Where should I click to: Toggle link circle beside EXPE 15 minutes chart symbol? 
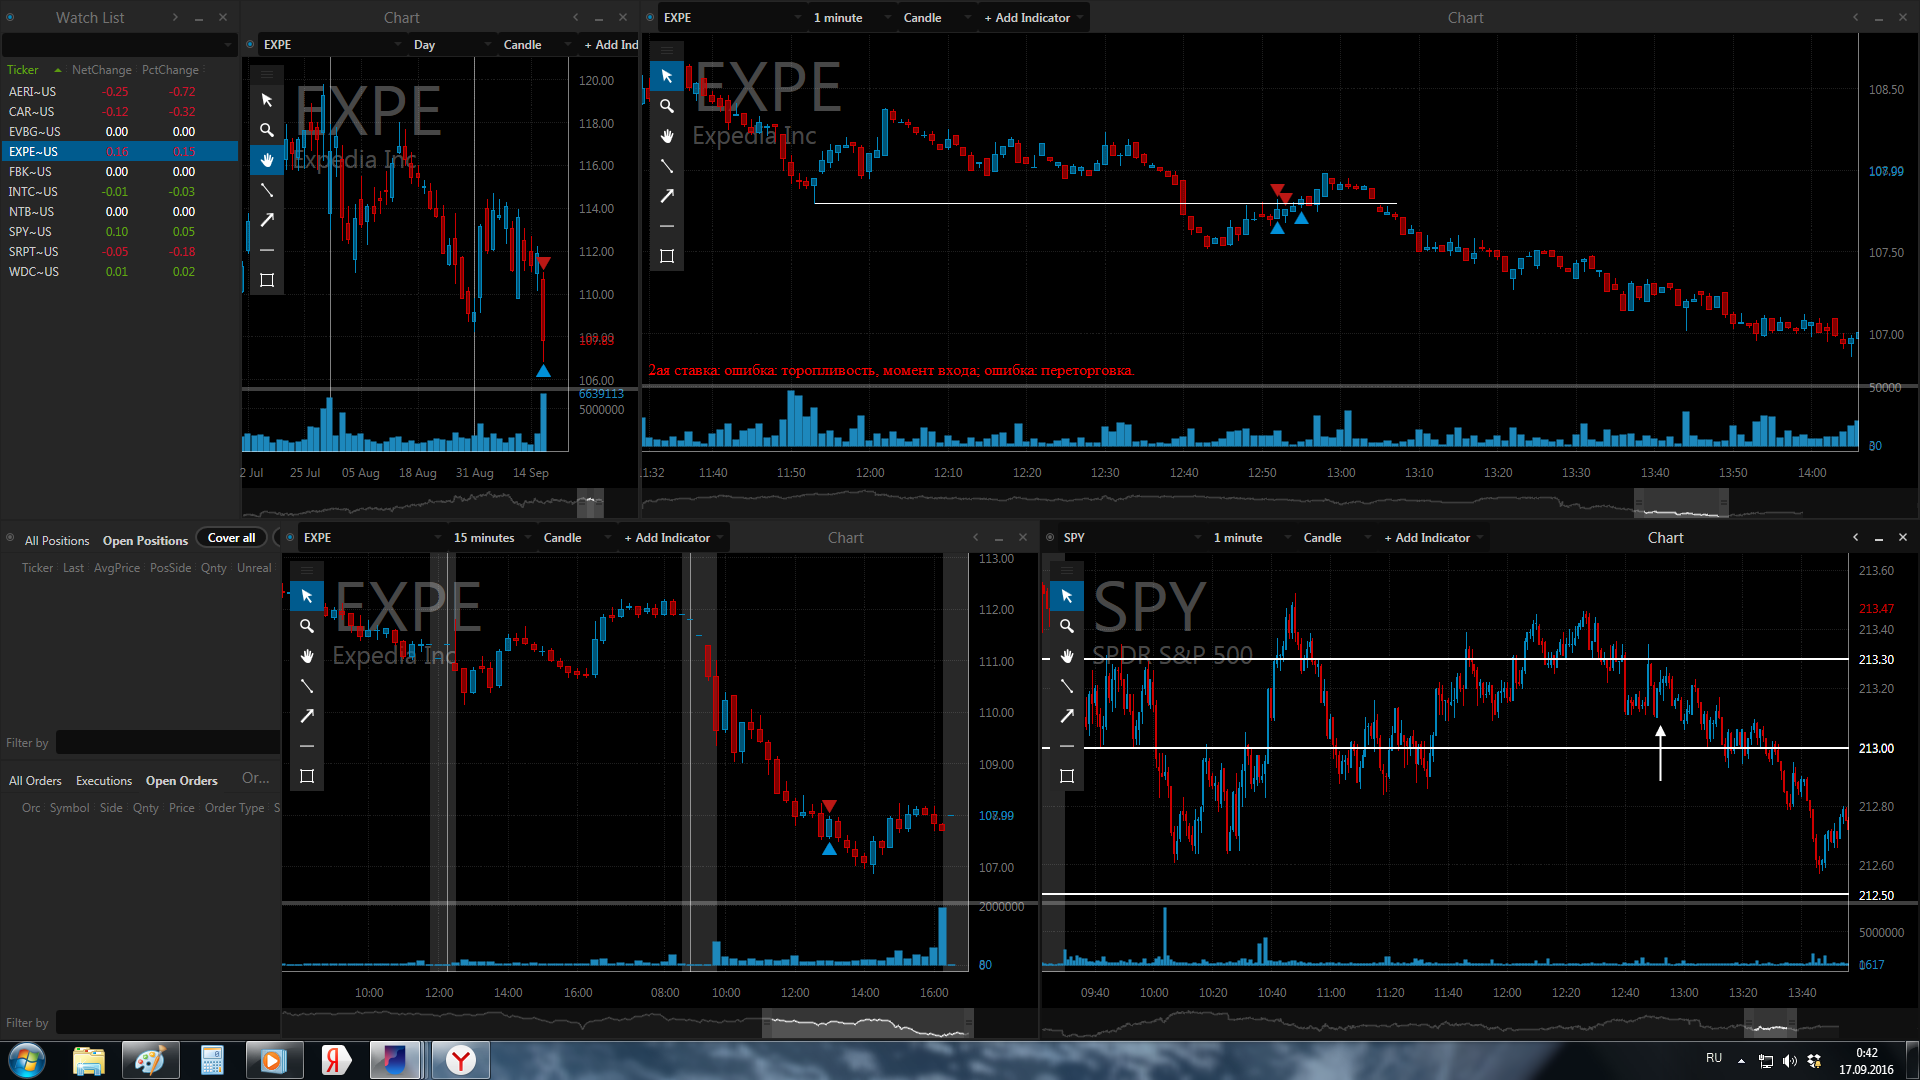point(290,537)
